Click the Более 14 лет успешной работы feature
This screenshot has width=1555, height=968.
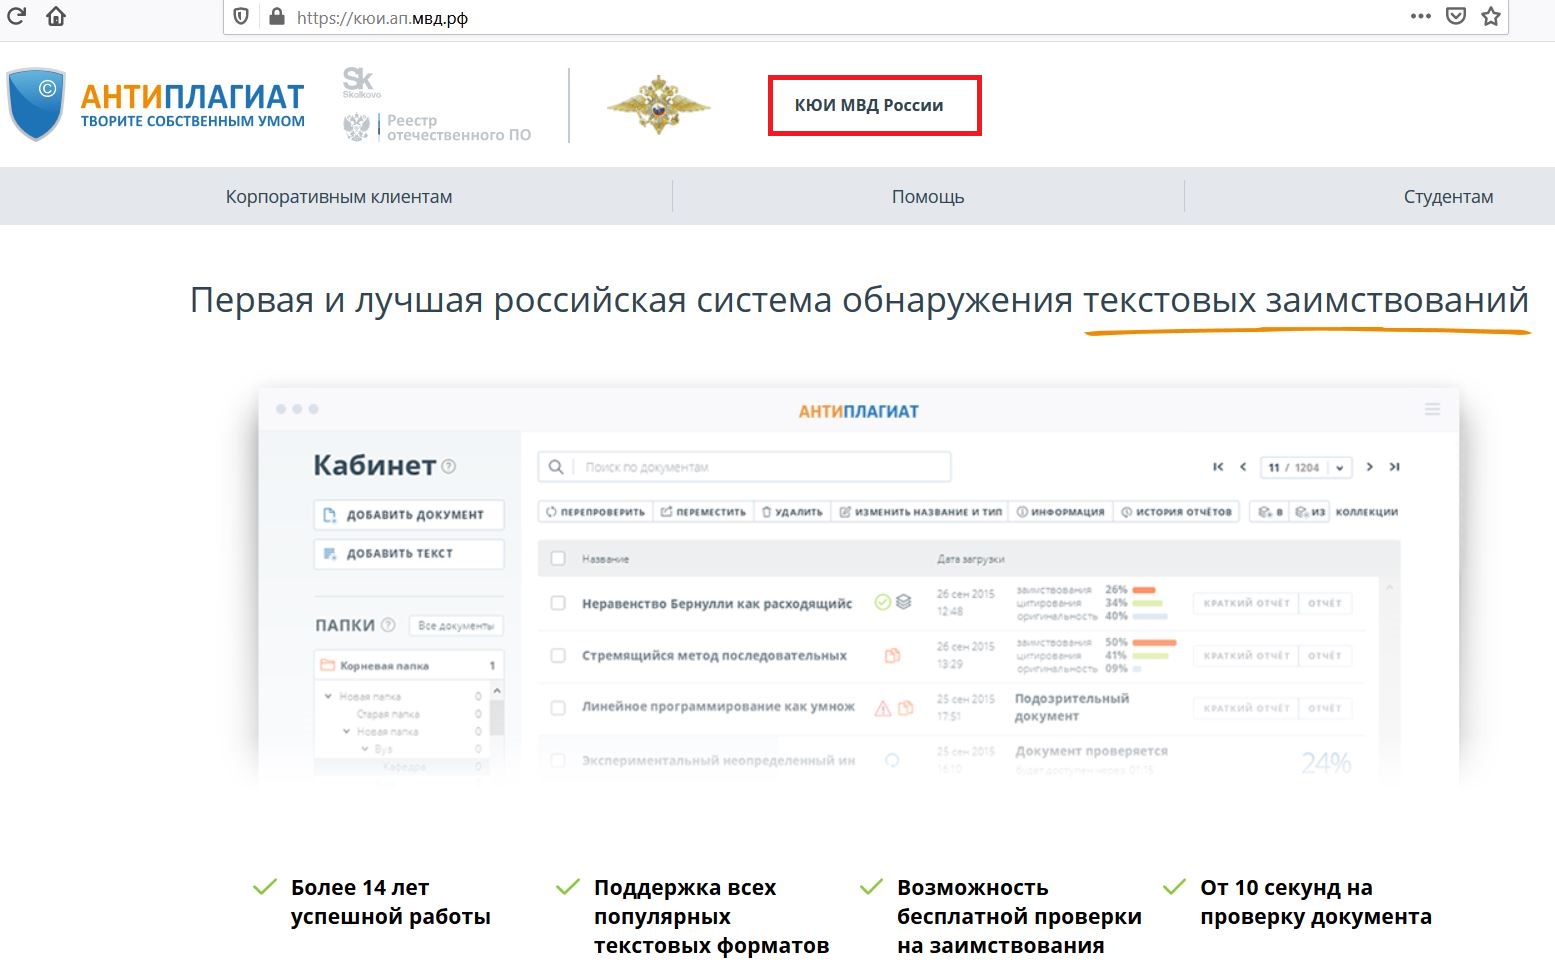click(371, 902)
